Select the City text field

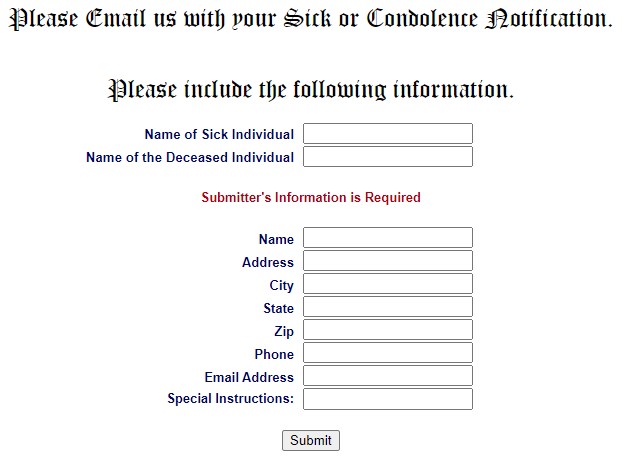(x=388, y=284)
